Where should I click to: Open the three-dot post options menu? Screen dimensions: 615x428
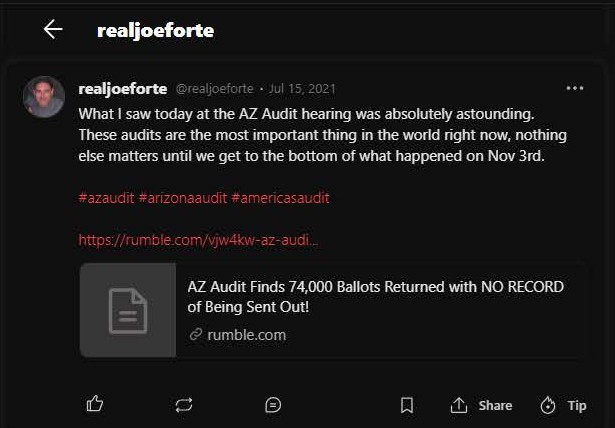click(x=574, y=88)
